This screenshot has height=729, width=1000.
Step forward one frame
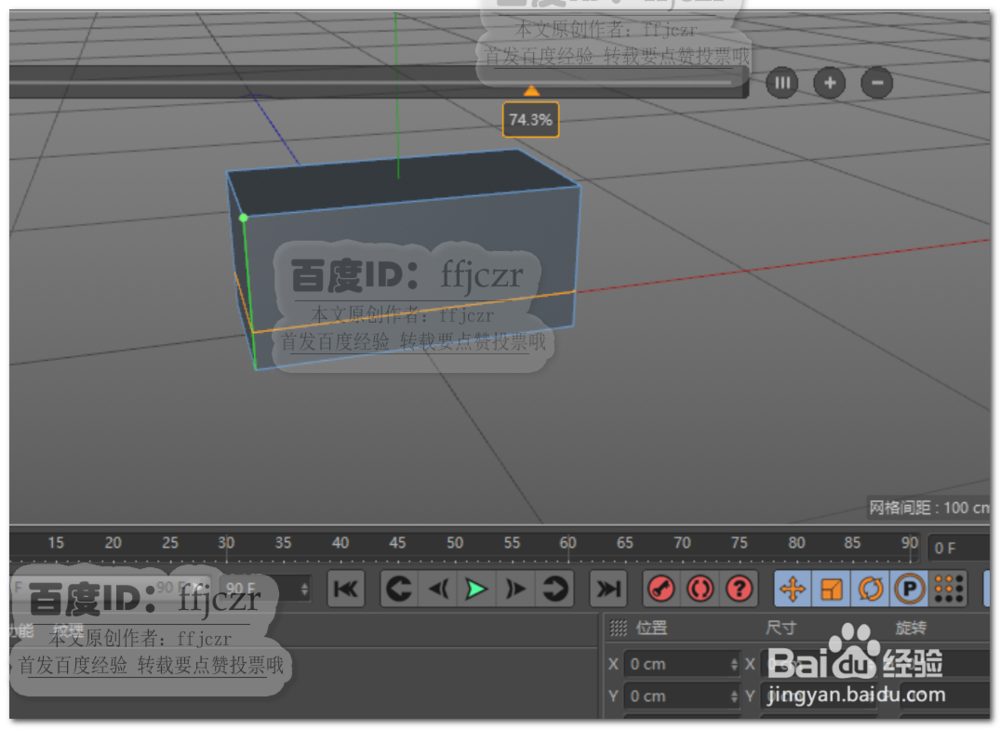point(515,589)
